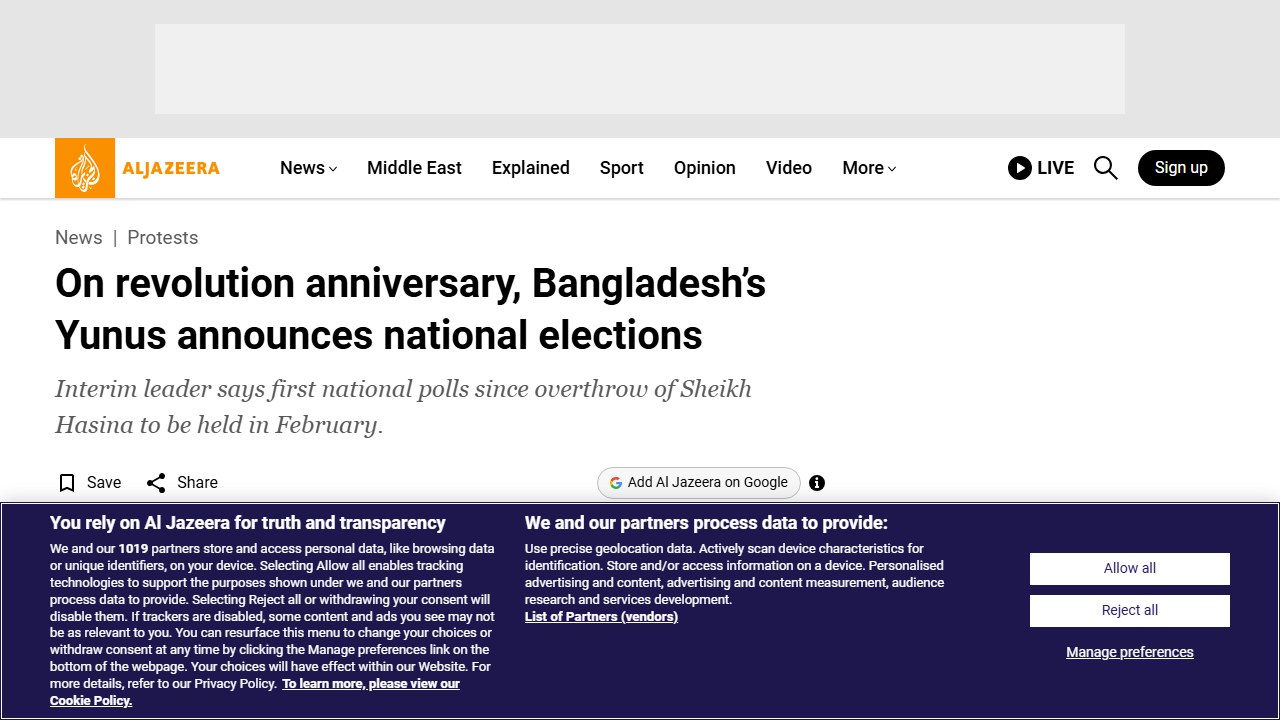
Task: Open List of Partners (vendors) link
Action: point(601,617)
